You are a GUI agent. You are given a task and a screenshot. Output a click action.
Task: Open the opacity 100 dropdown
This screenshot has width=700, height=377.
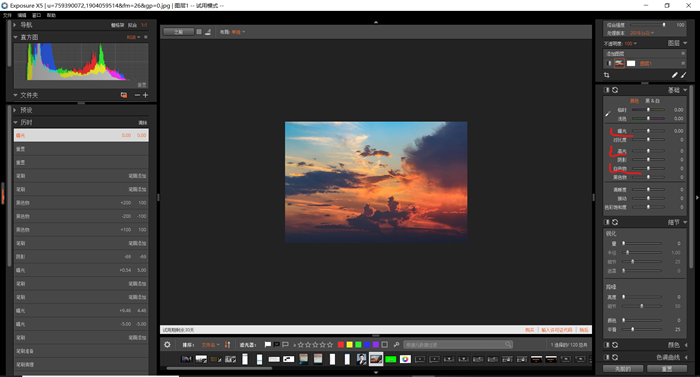(630, 43)
